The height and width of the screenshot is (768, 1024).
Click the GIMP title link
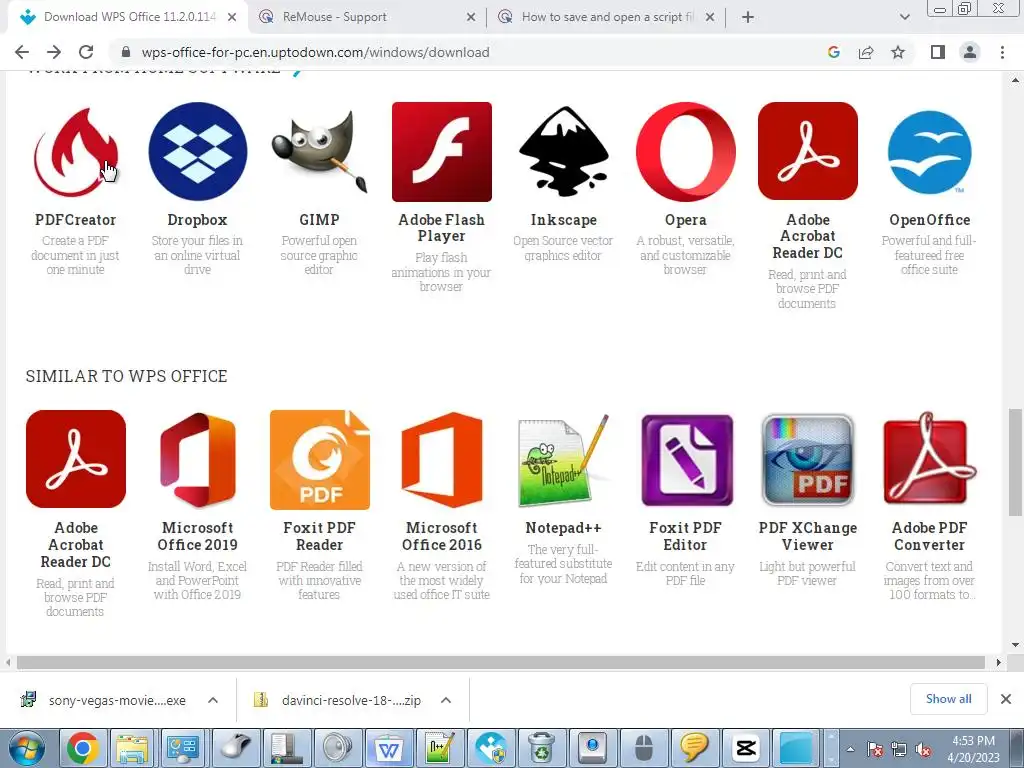[319, 220]
